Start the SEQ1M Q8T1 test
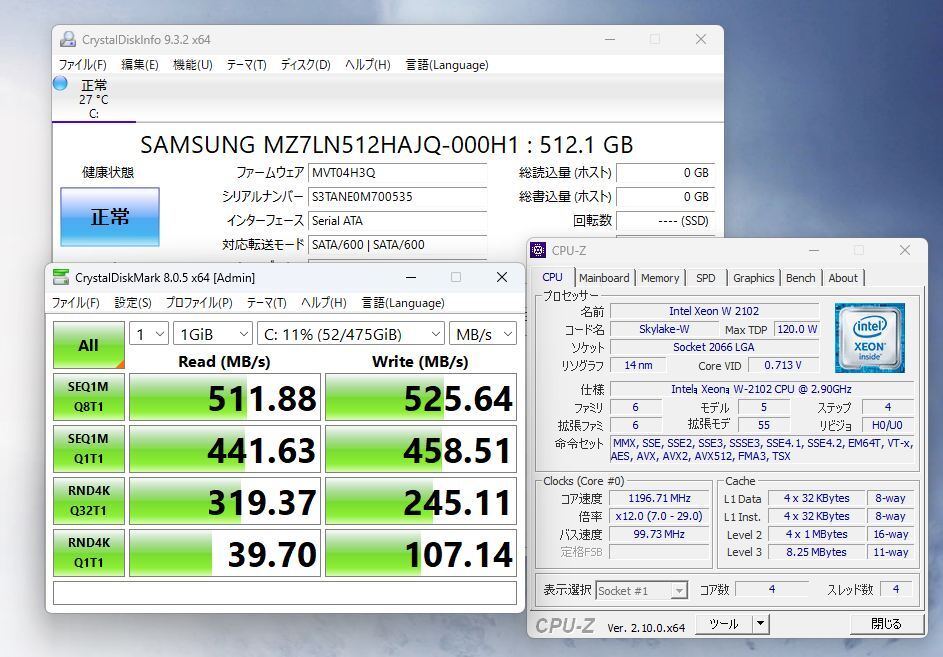Viewport: 943px width, 657px height. pyautogui.click(x=88, y=397)
